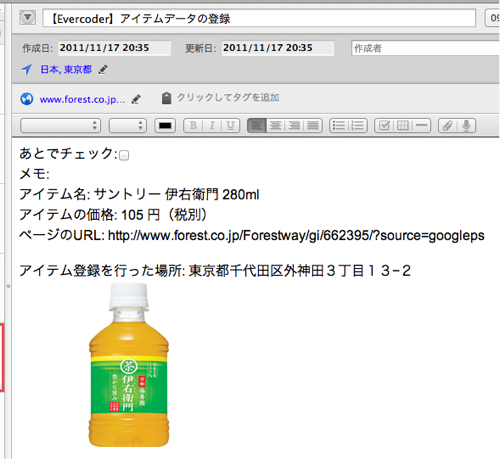Click the green tea bottle image
The height and width of the screenshot is (459, 500).
[x=129, y=365]
